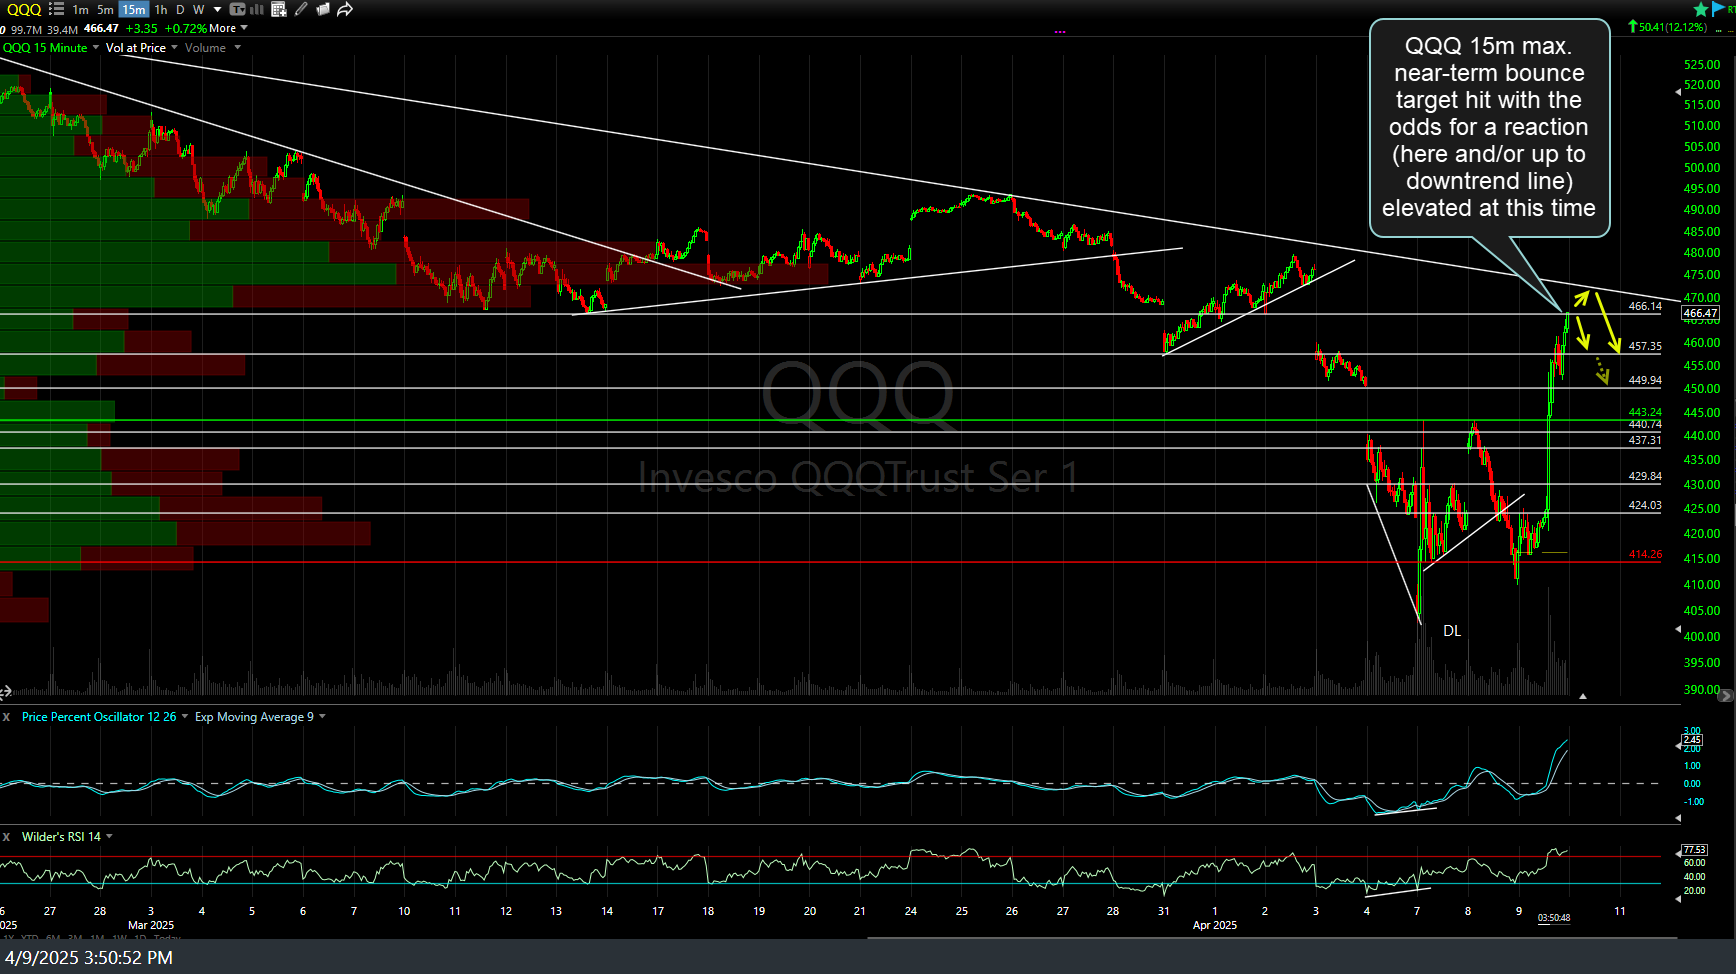
Task: Click the Exp Moving Average 9 label
Action: [253, 717]
